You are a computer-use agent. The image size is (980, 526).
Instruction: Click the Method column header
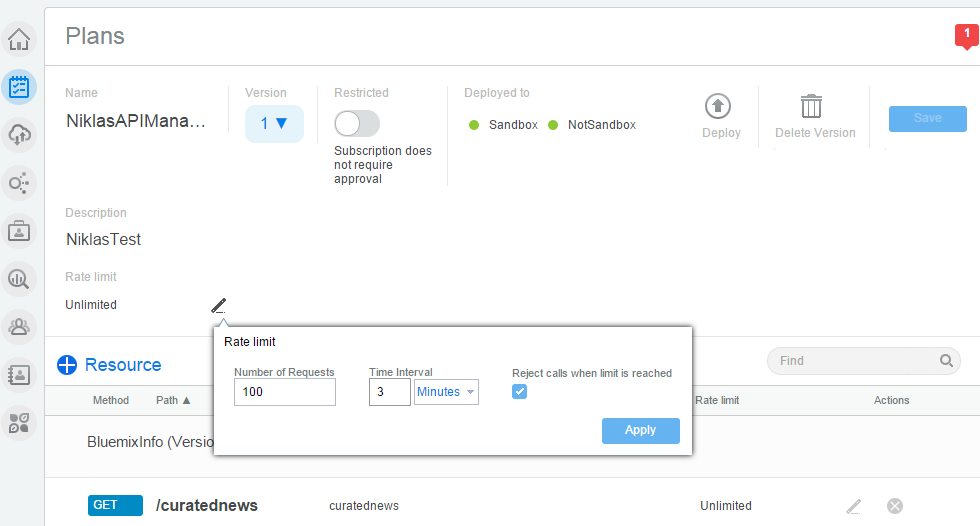tap(111, 400)
